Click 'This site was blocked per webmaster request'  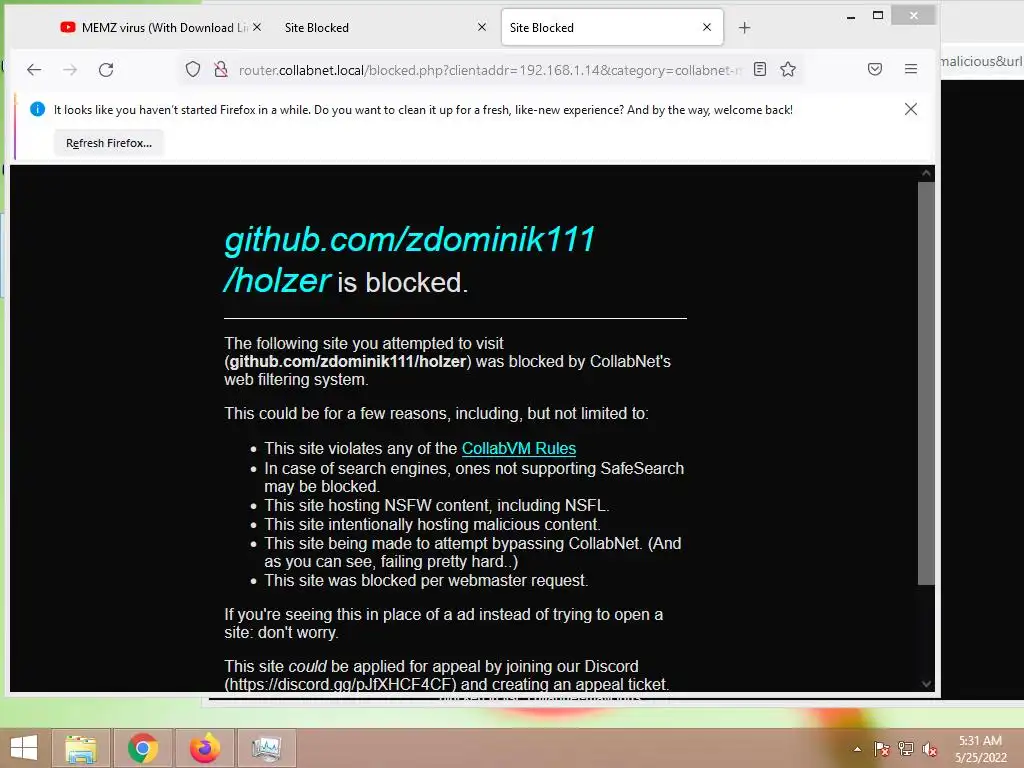point(426,581)
